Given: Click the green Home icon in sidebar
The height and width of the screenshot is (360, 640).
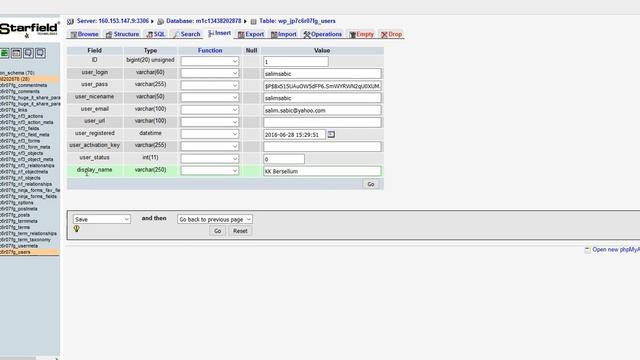Looking at the screenshot, I should pyautogui.click(x=4, y=53).
